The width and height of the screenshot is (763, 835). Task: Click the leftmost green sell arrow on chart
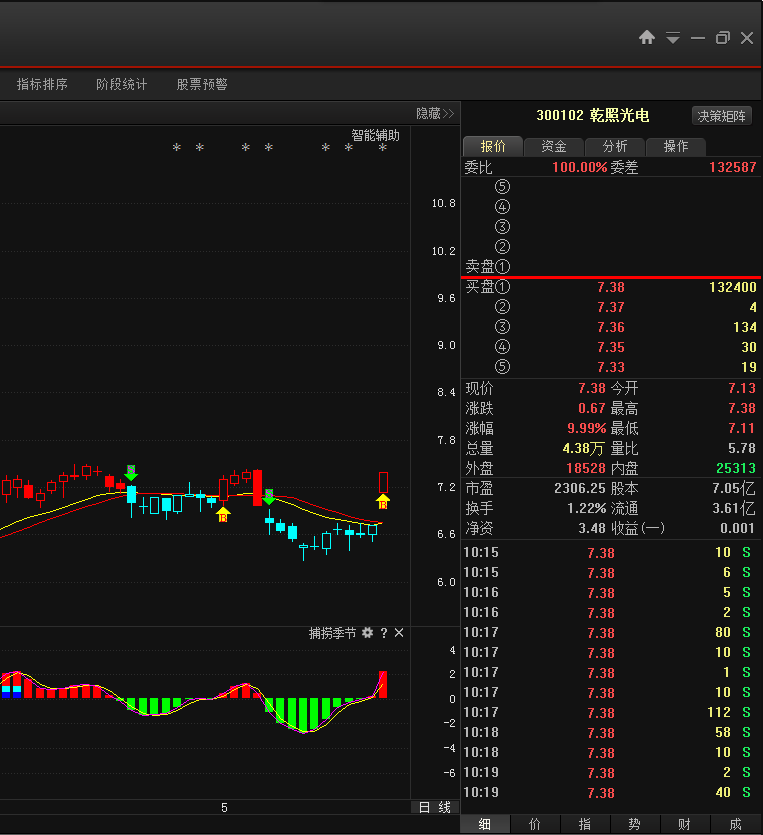pyautogui.click(x=131, y=472)
